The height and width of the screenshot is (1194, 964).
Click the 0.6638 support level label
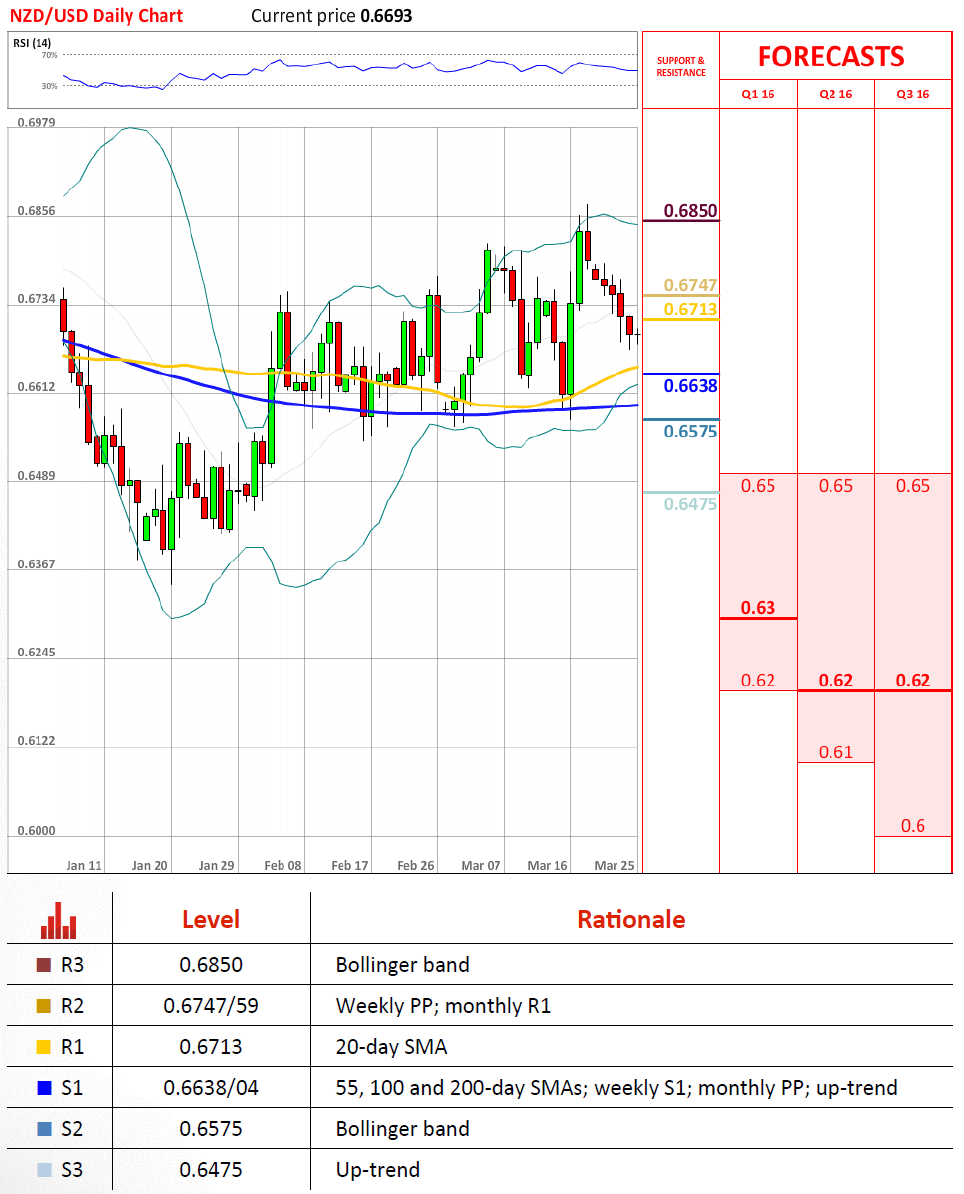coord(690,385)
